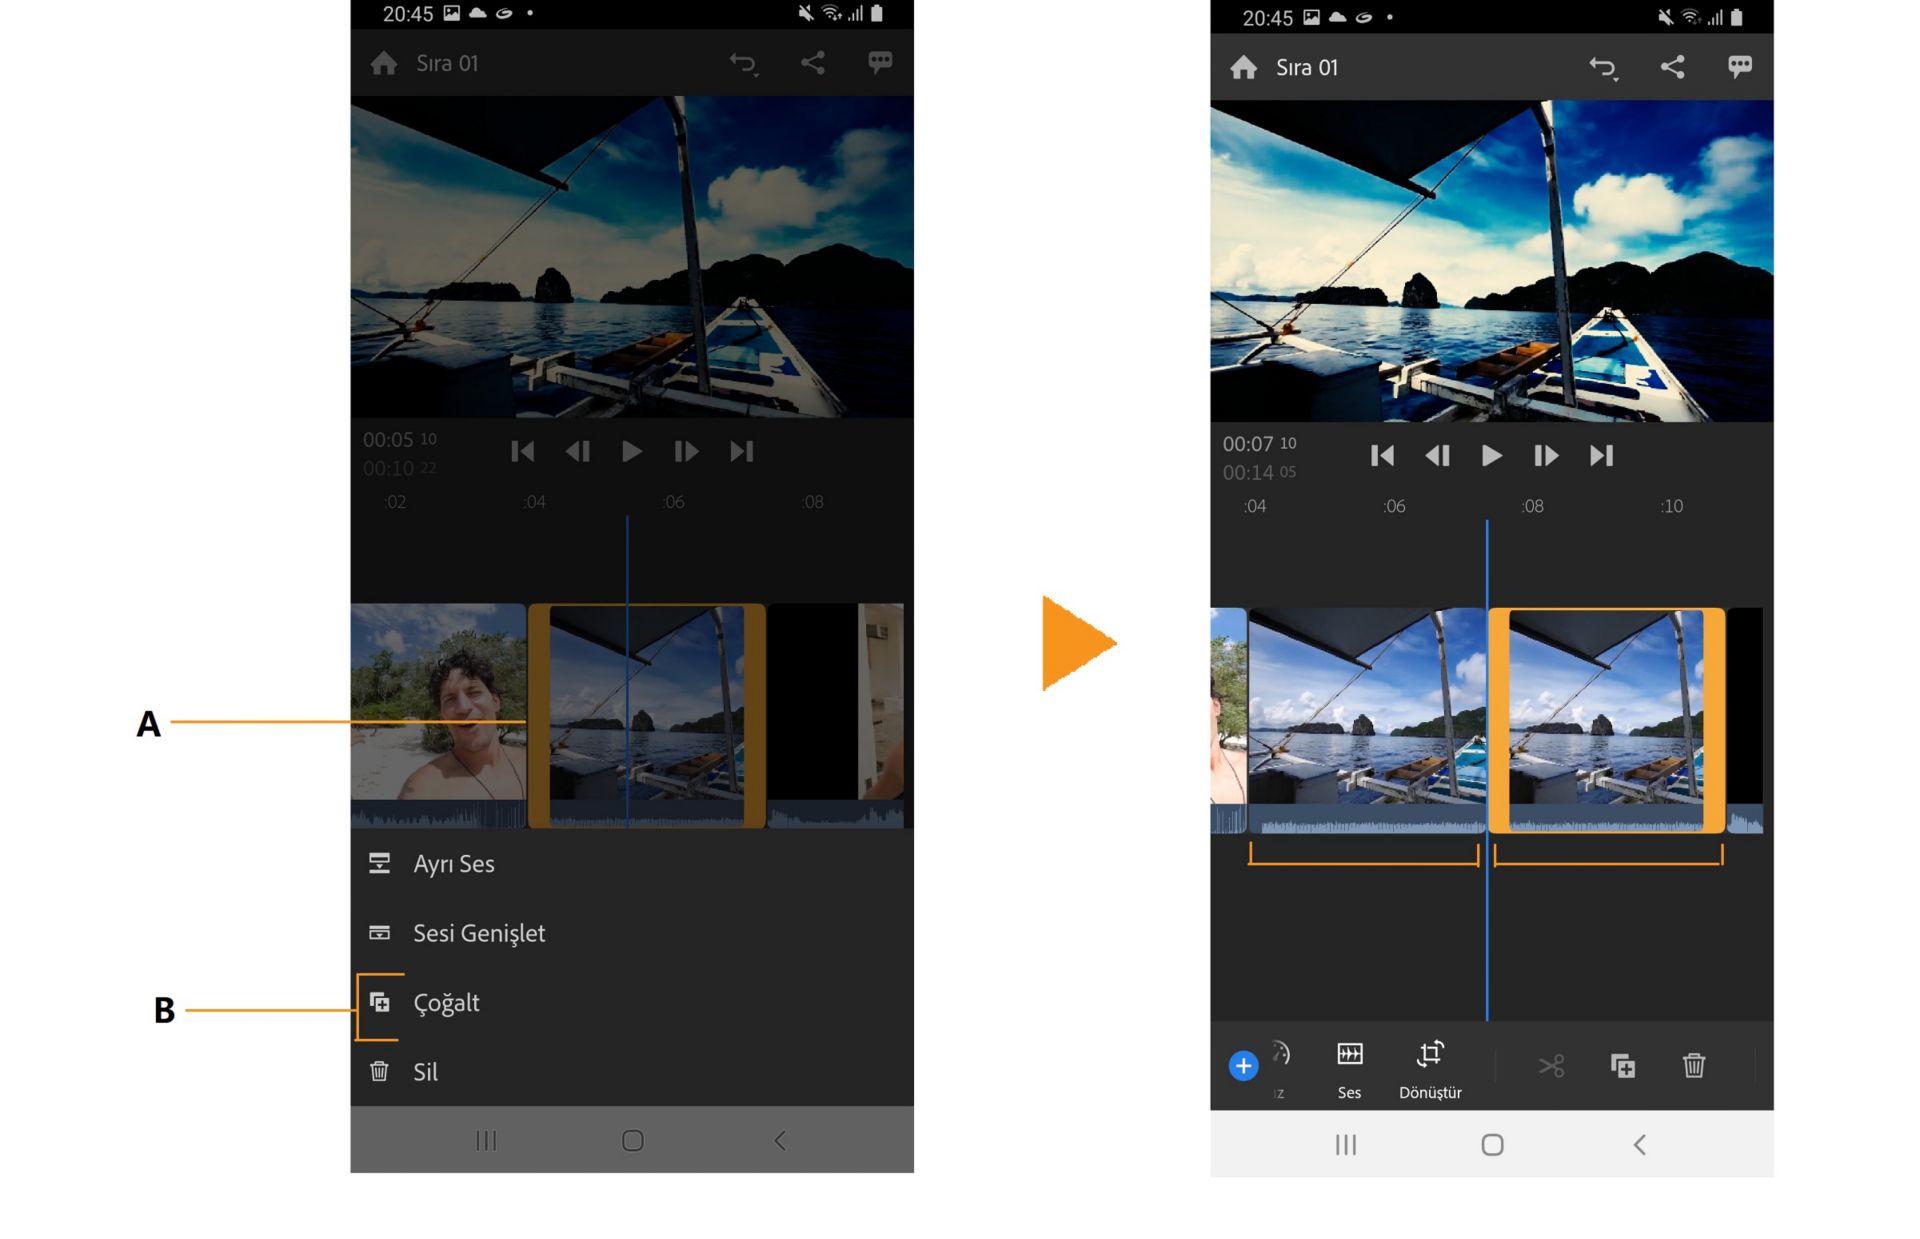Select the orange highlighted duplicated clip
The height and width of the screenshot is (1239, 1920).
tap(1606, 720)
